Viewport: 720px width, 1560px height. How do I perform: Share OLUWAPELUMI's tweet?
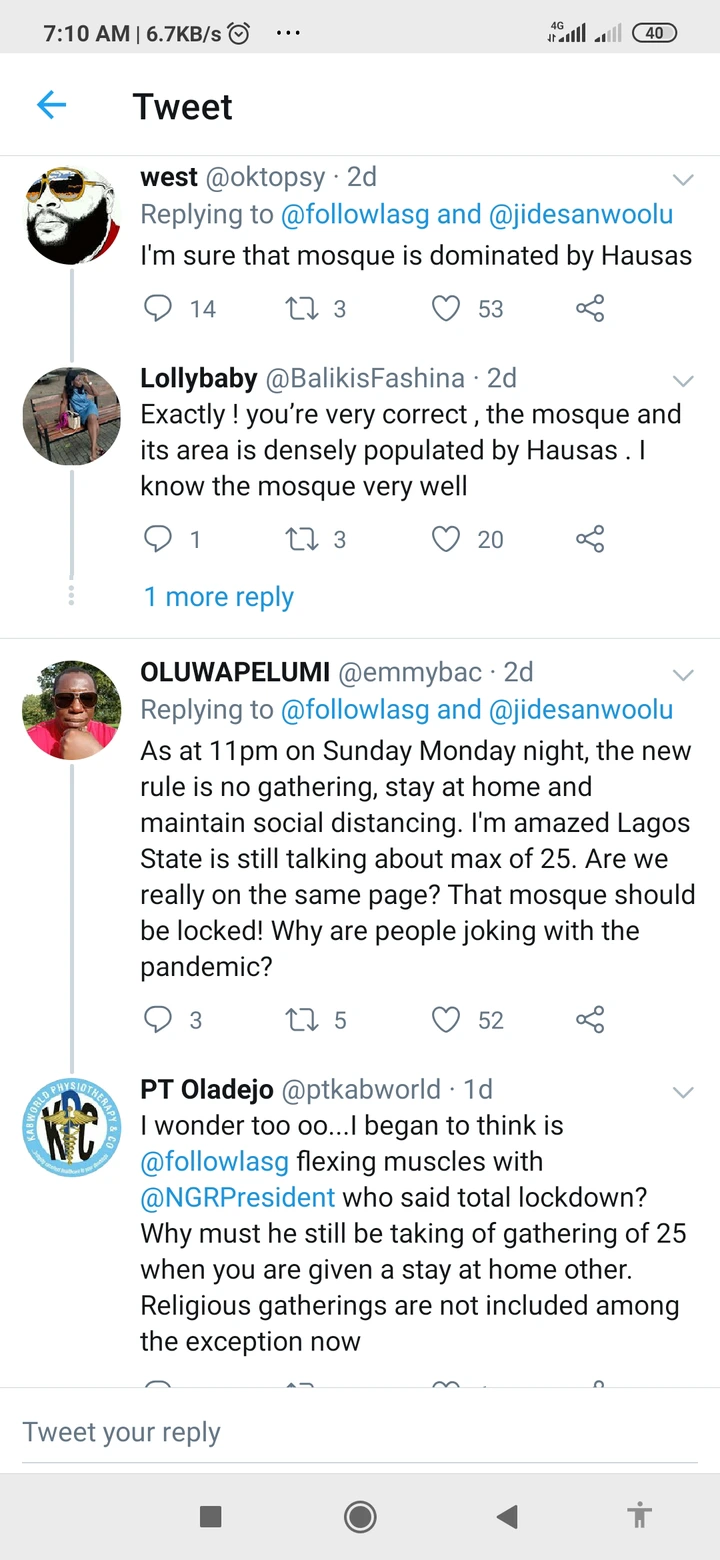point(590,1019)
